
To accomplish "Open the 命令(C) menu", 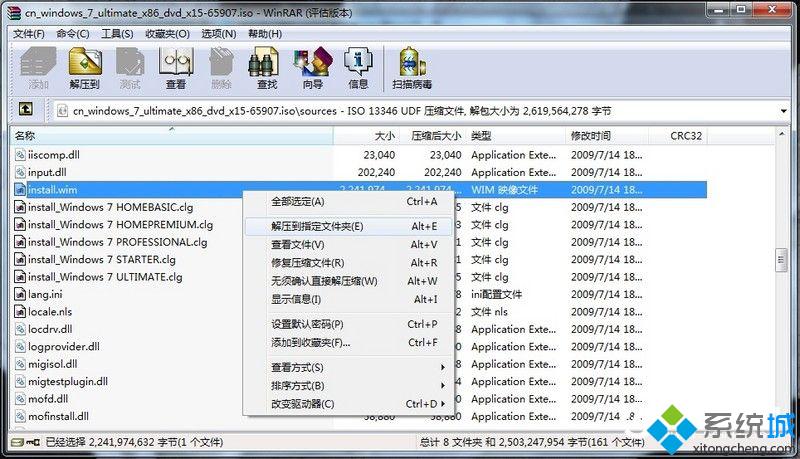I will pyautogui.click(x=72, y=34).
